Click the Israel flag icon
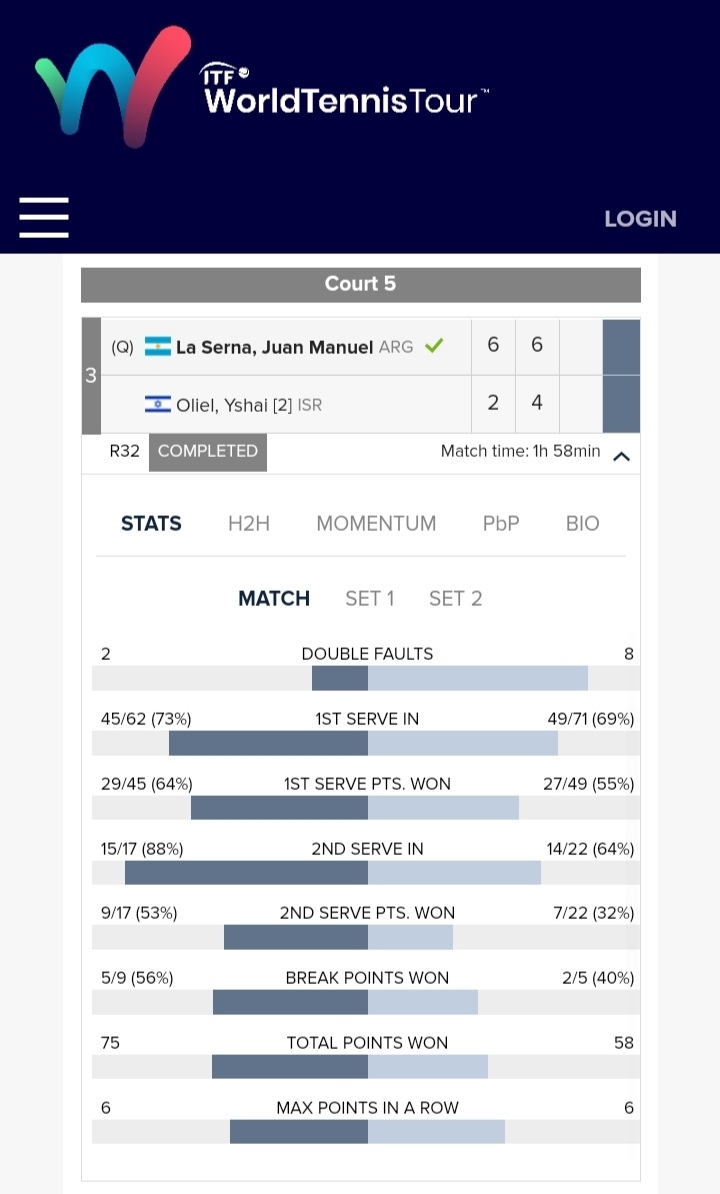The height and width of the screenshot is (1194, 720). coord(158,405)
